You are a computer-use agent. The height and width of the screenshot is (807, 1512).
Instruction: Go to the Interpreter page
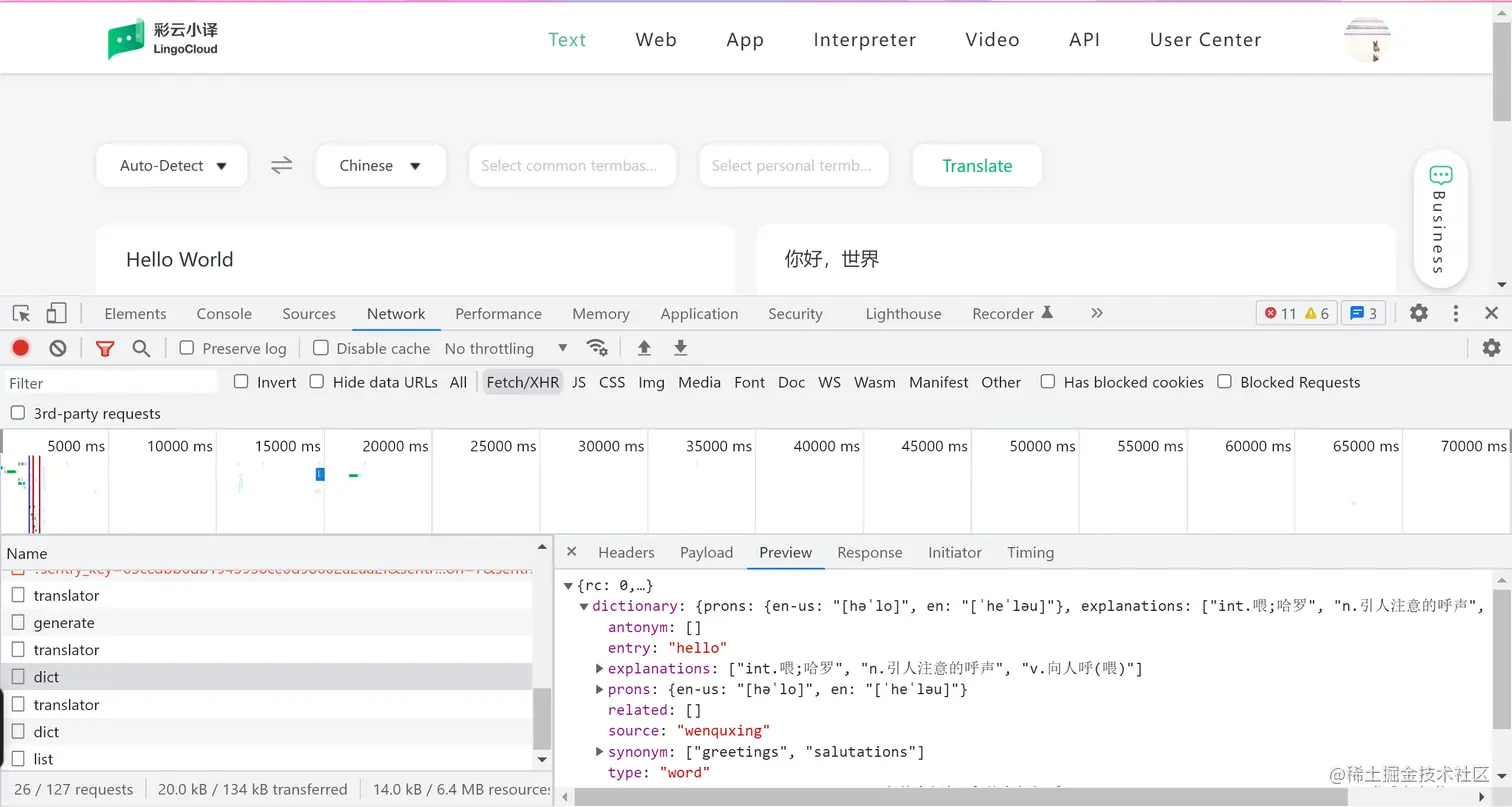[865, 40]
